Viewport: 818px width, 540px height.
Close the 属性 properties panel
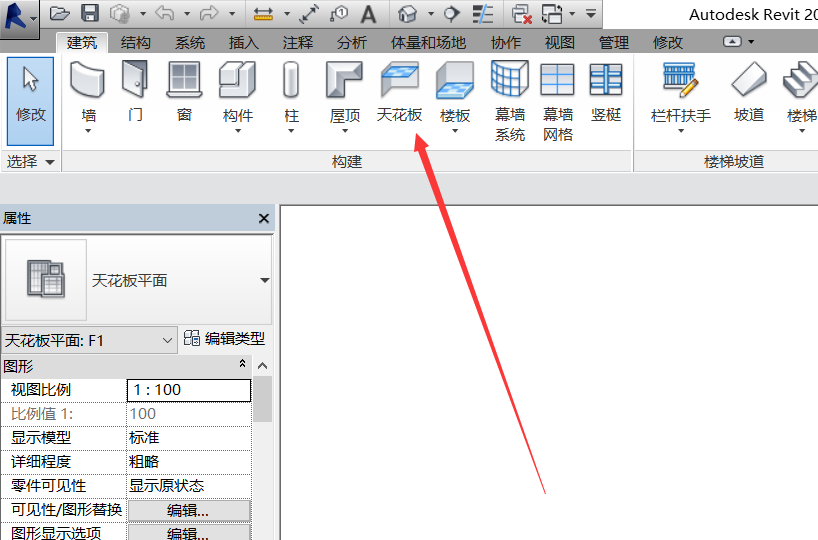click(x=264, y=218)
